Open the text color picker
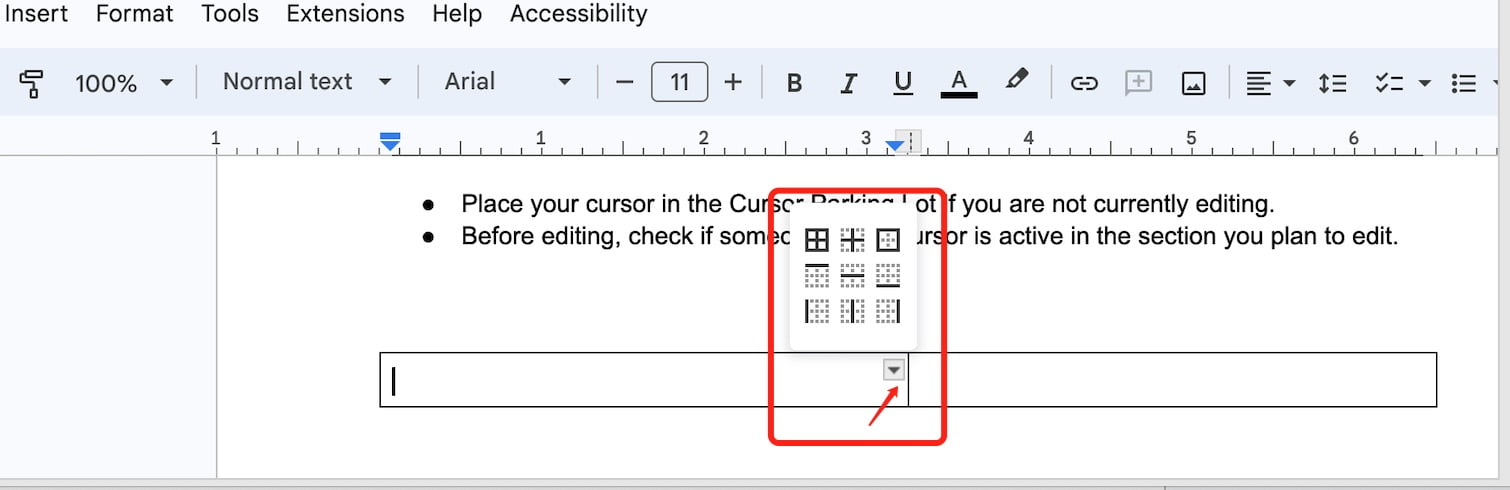The image size is (1510, 490). pos(958,83)
